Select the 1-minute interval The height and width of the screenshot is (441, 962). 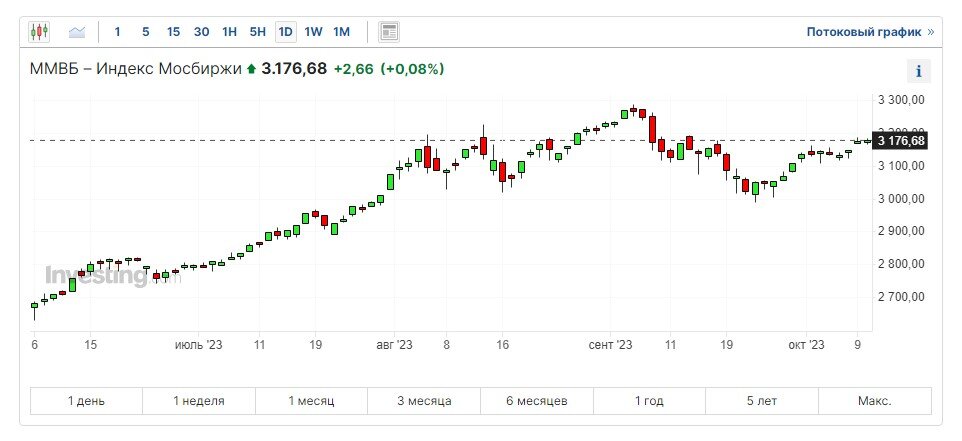[117, 32]
